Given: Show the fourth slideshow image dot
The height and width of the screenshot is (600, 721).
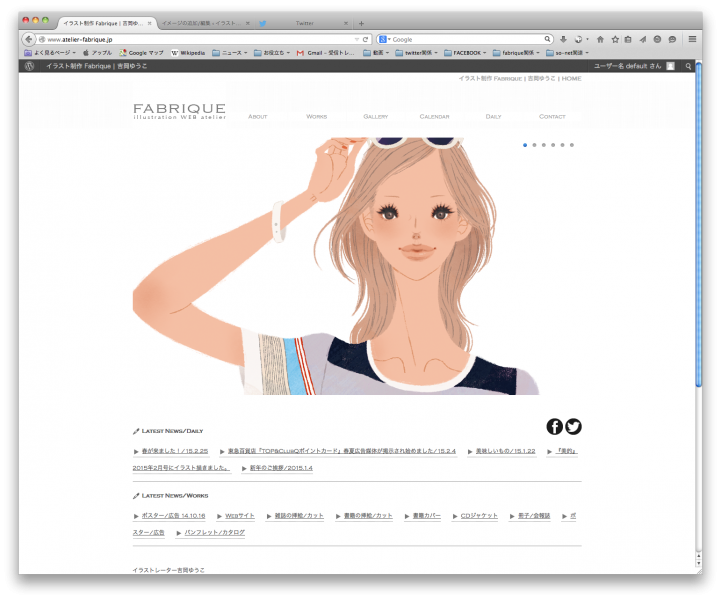Looking at the screenshot, I should [x=553, y=145].
